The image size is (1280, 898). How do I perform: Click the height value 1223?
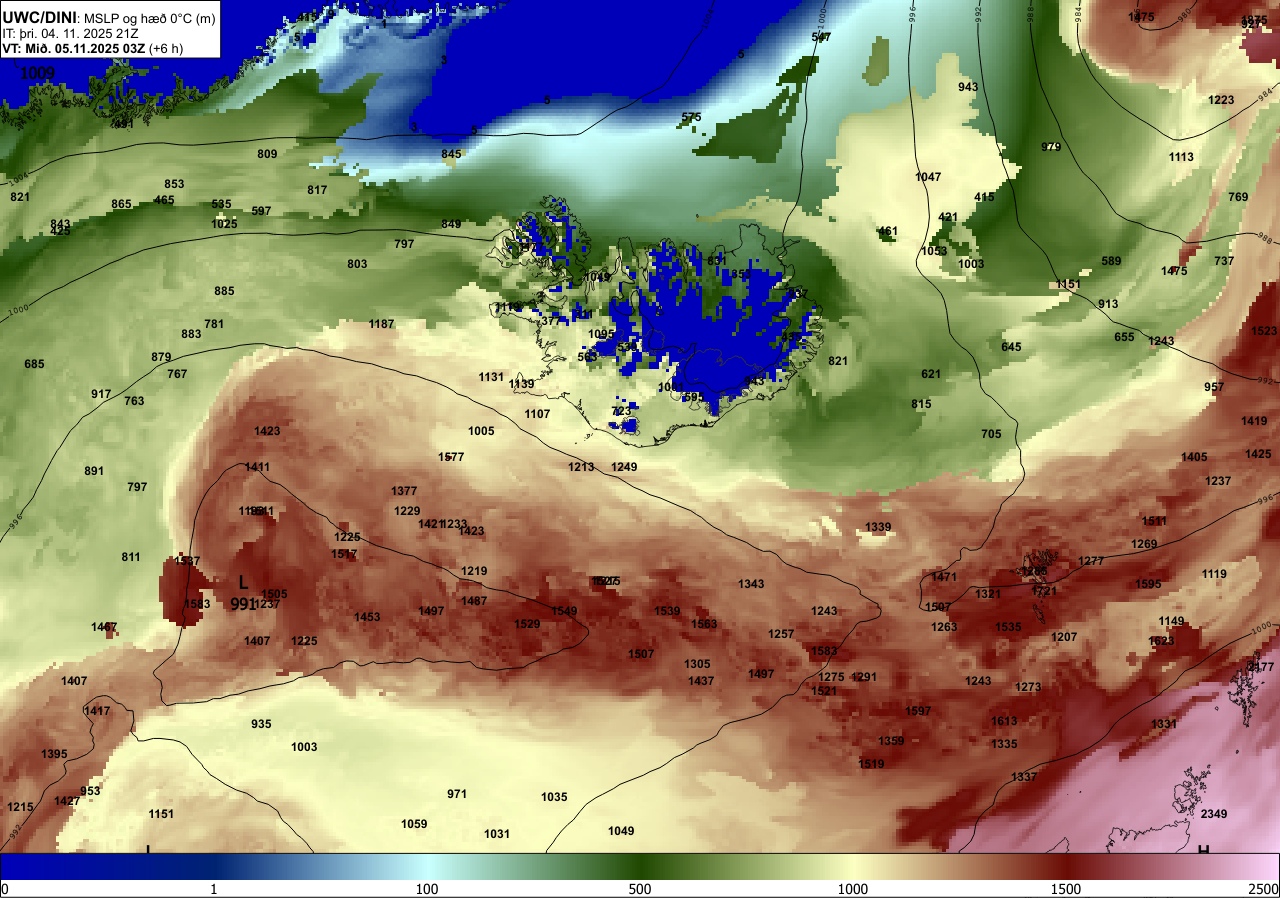(x=1221, y=100)
